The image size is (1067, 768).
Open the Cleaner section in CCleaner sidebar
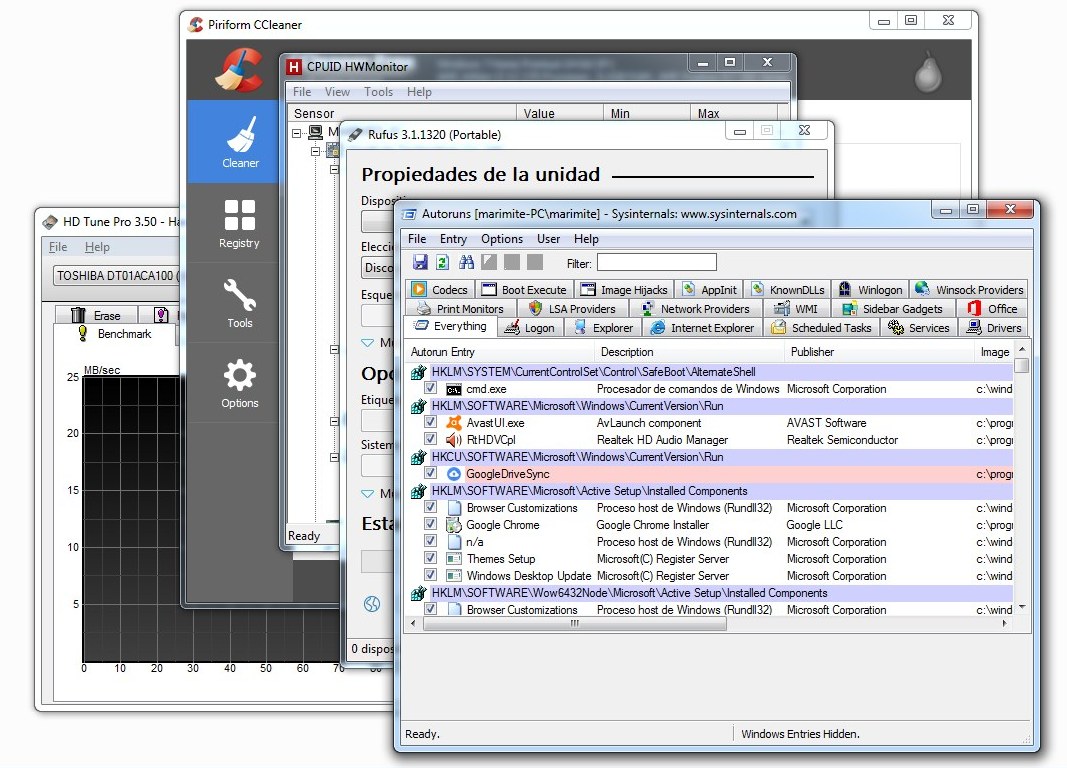pos(240,142)
